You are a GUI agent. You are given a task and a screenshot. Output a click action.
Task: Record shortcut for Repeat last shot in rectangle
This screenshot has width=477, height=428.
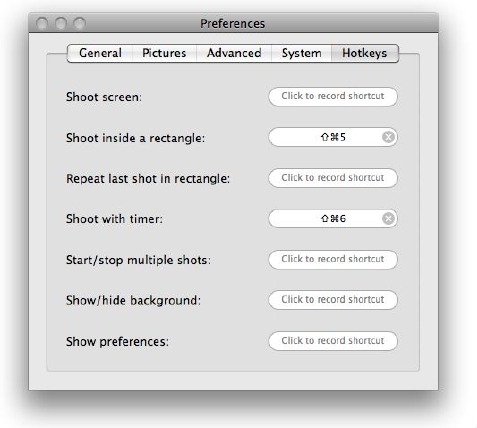click(333, 178)
